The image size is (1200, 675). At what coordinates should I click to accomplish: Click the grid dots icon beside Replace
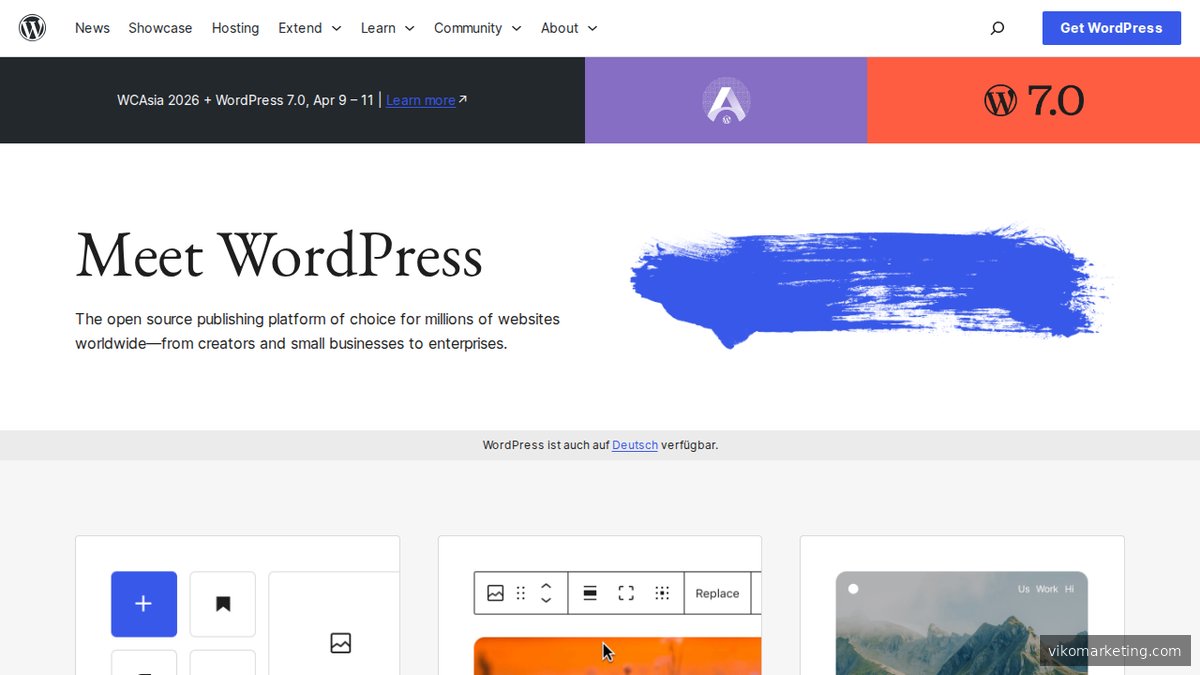click(662, 592)
